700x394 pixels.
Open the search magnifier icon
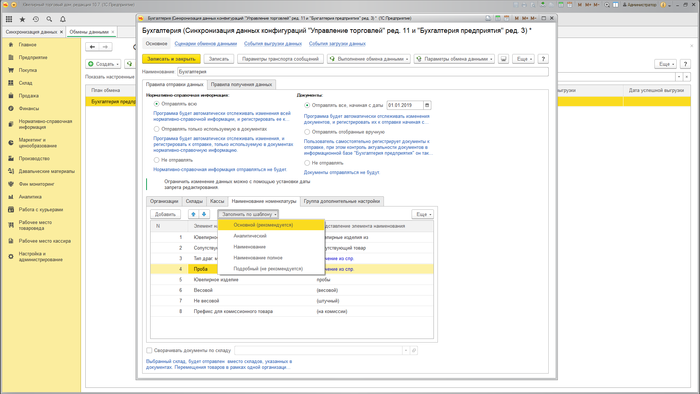tap(49, 19)
